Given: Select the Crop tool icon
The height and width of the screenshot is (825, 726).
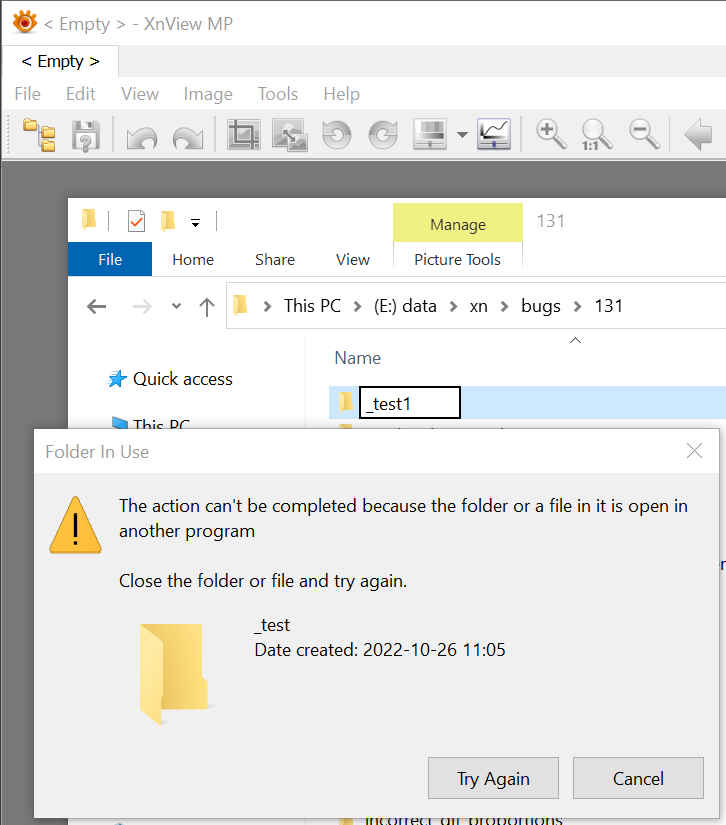Looking at the screenshot, I should click(x=243, y=134).
